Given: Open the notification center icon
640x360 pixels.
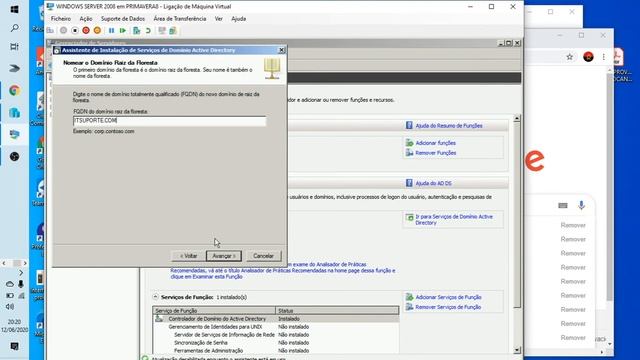Looking at the screenshot, I should pos(14,347).
